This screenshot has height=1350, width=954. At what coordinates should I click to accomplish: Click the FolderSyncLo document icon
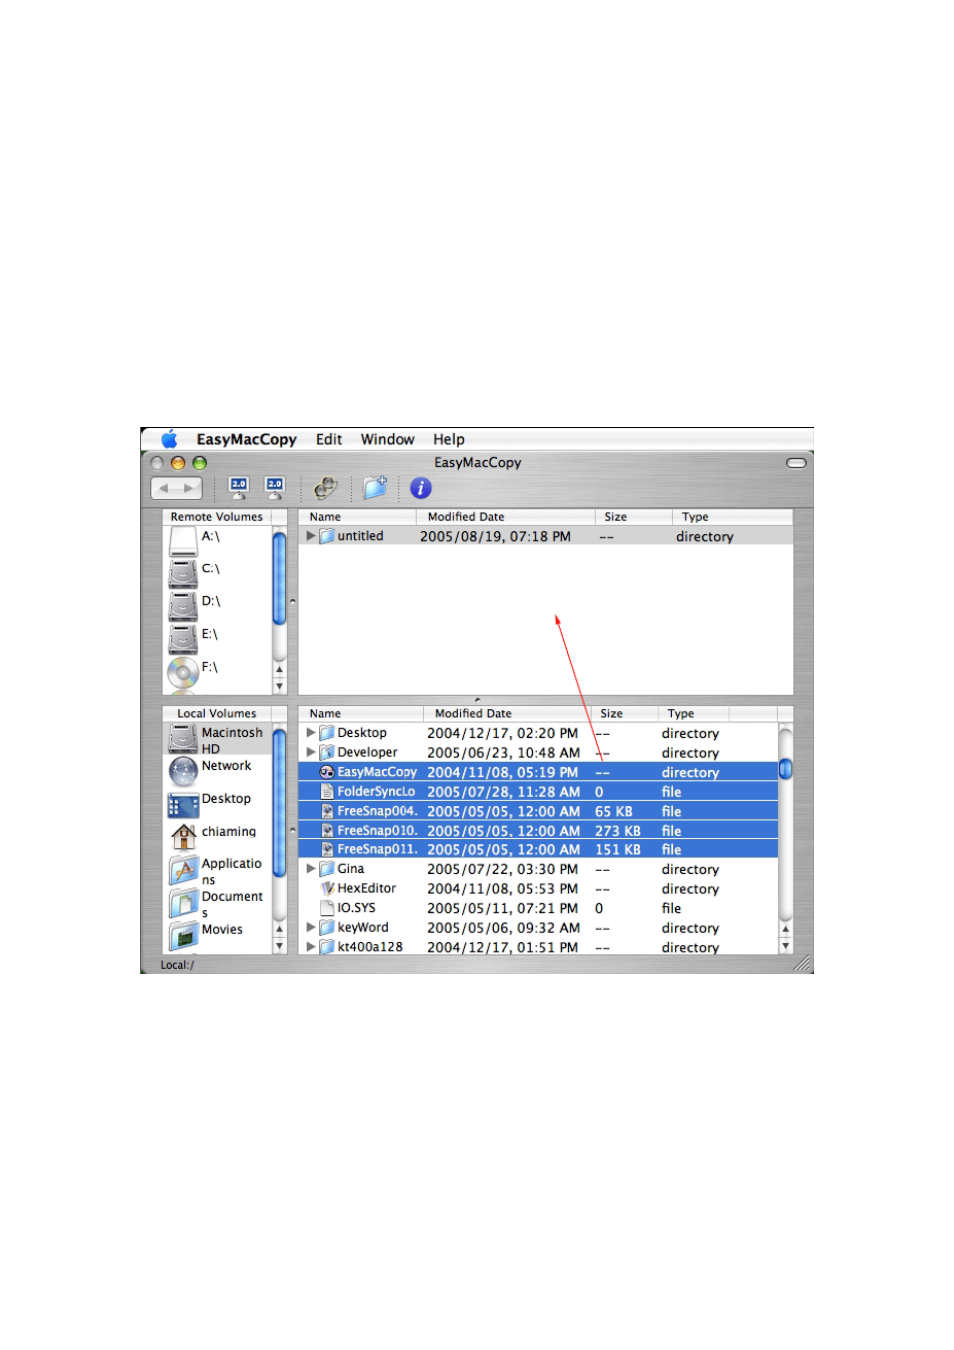click(x=327, y=791)
